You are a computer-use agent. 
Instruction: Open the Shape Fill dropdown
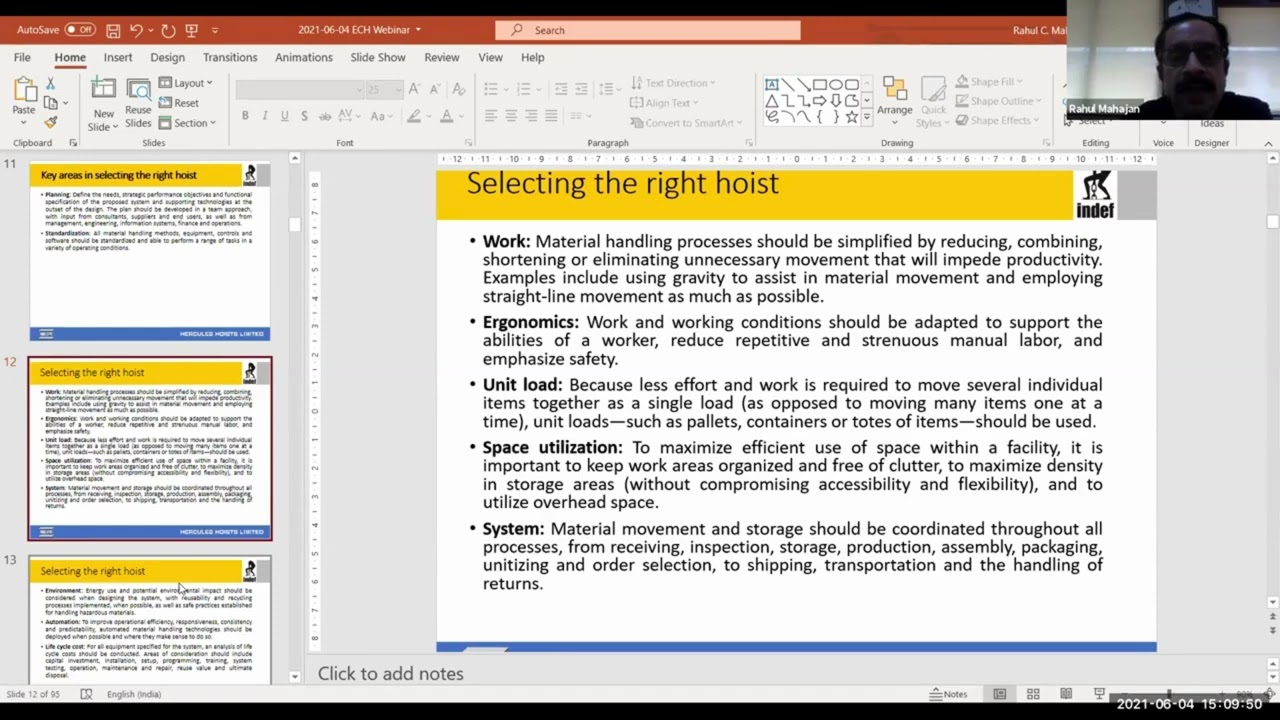pos(988,82)
